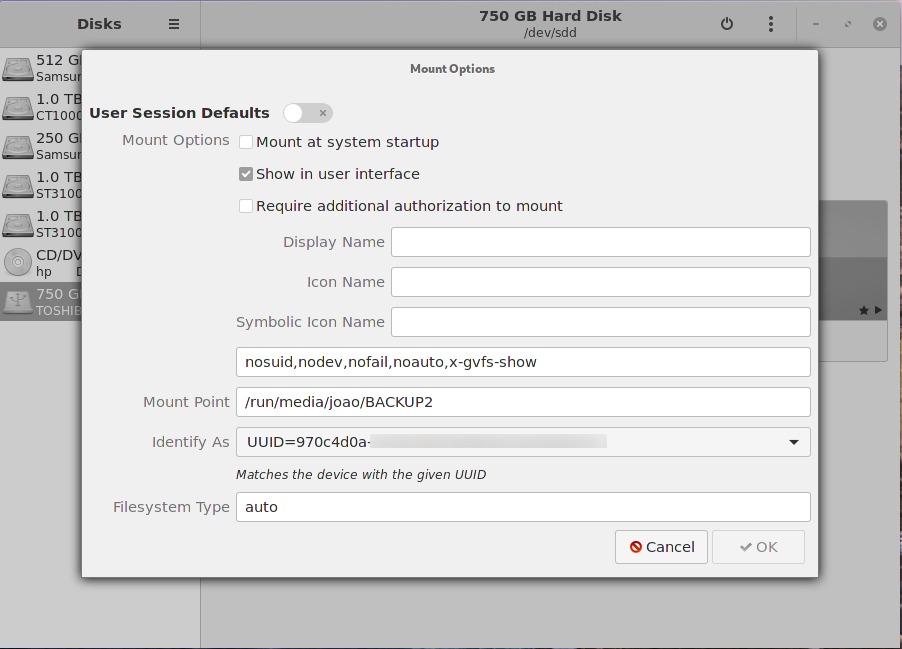Select the first 1.0 TB ST3100 disk

(41, 185)
